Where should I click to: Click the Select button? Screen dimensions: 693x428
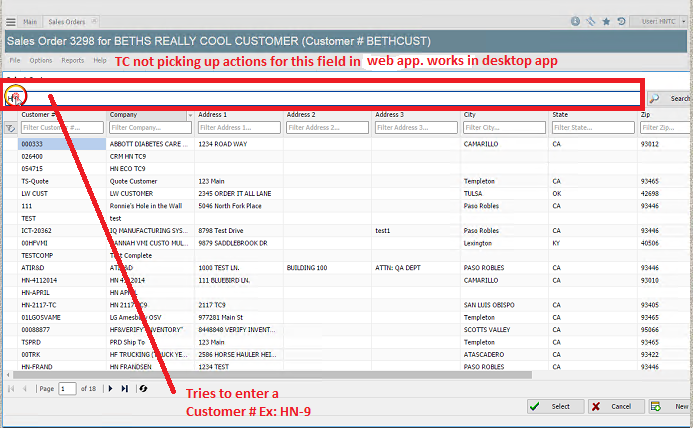point(553,406)
